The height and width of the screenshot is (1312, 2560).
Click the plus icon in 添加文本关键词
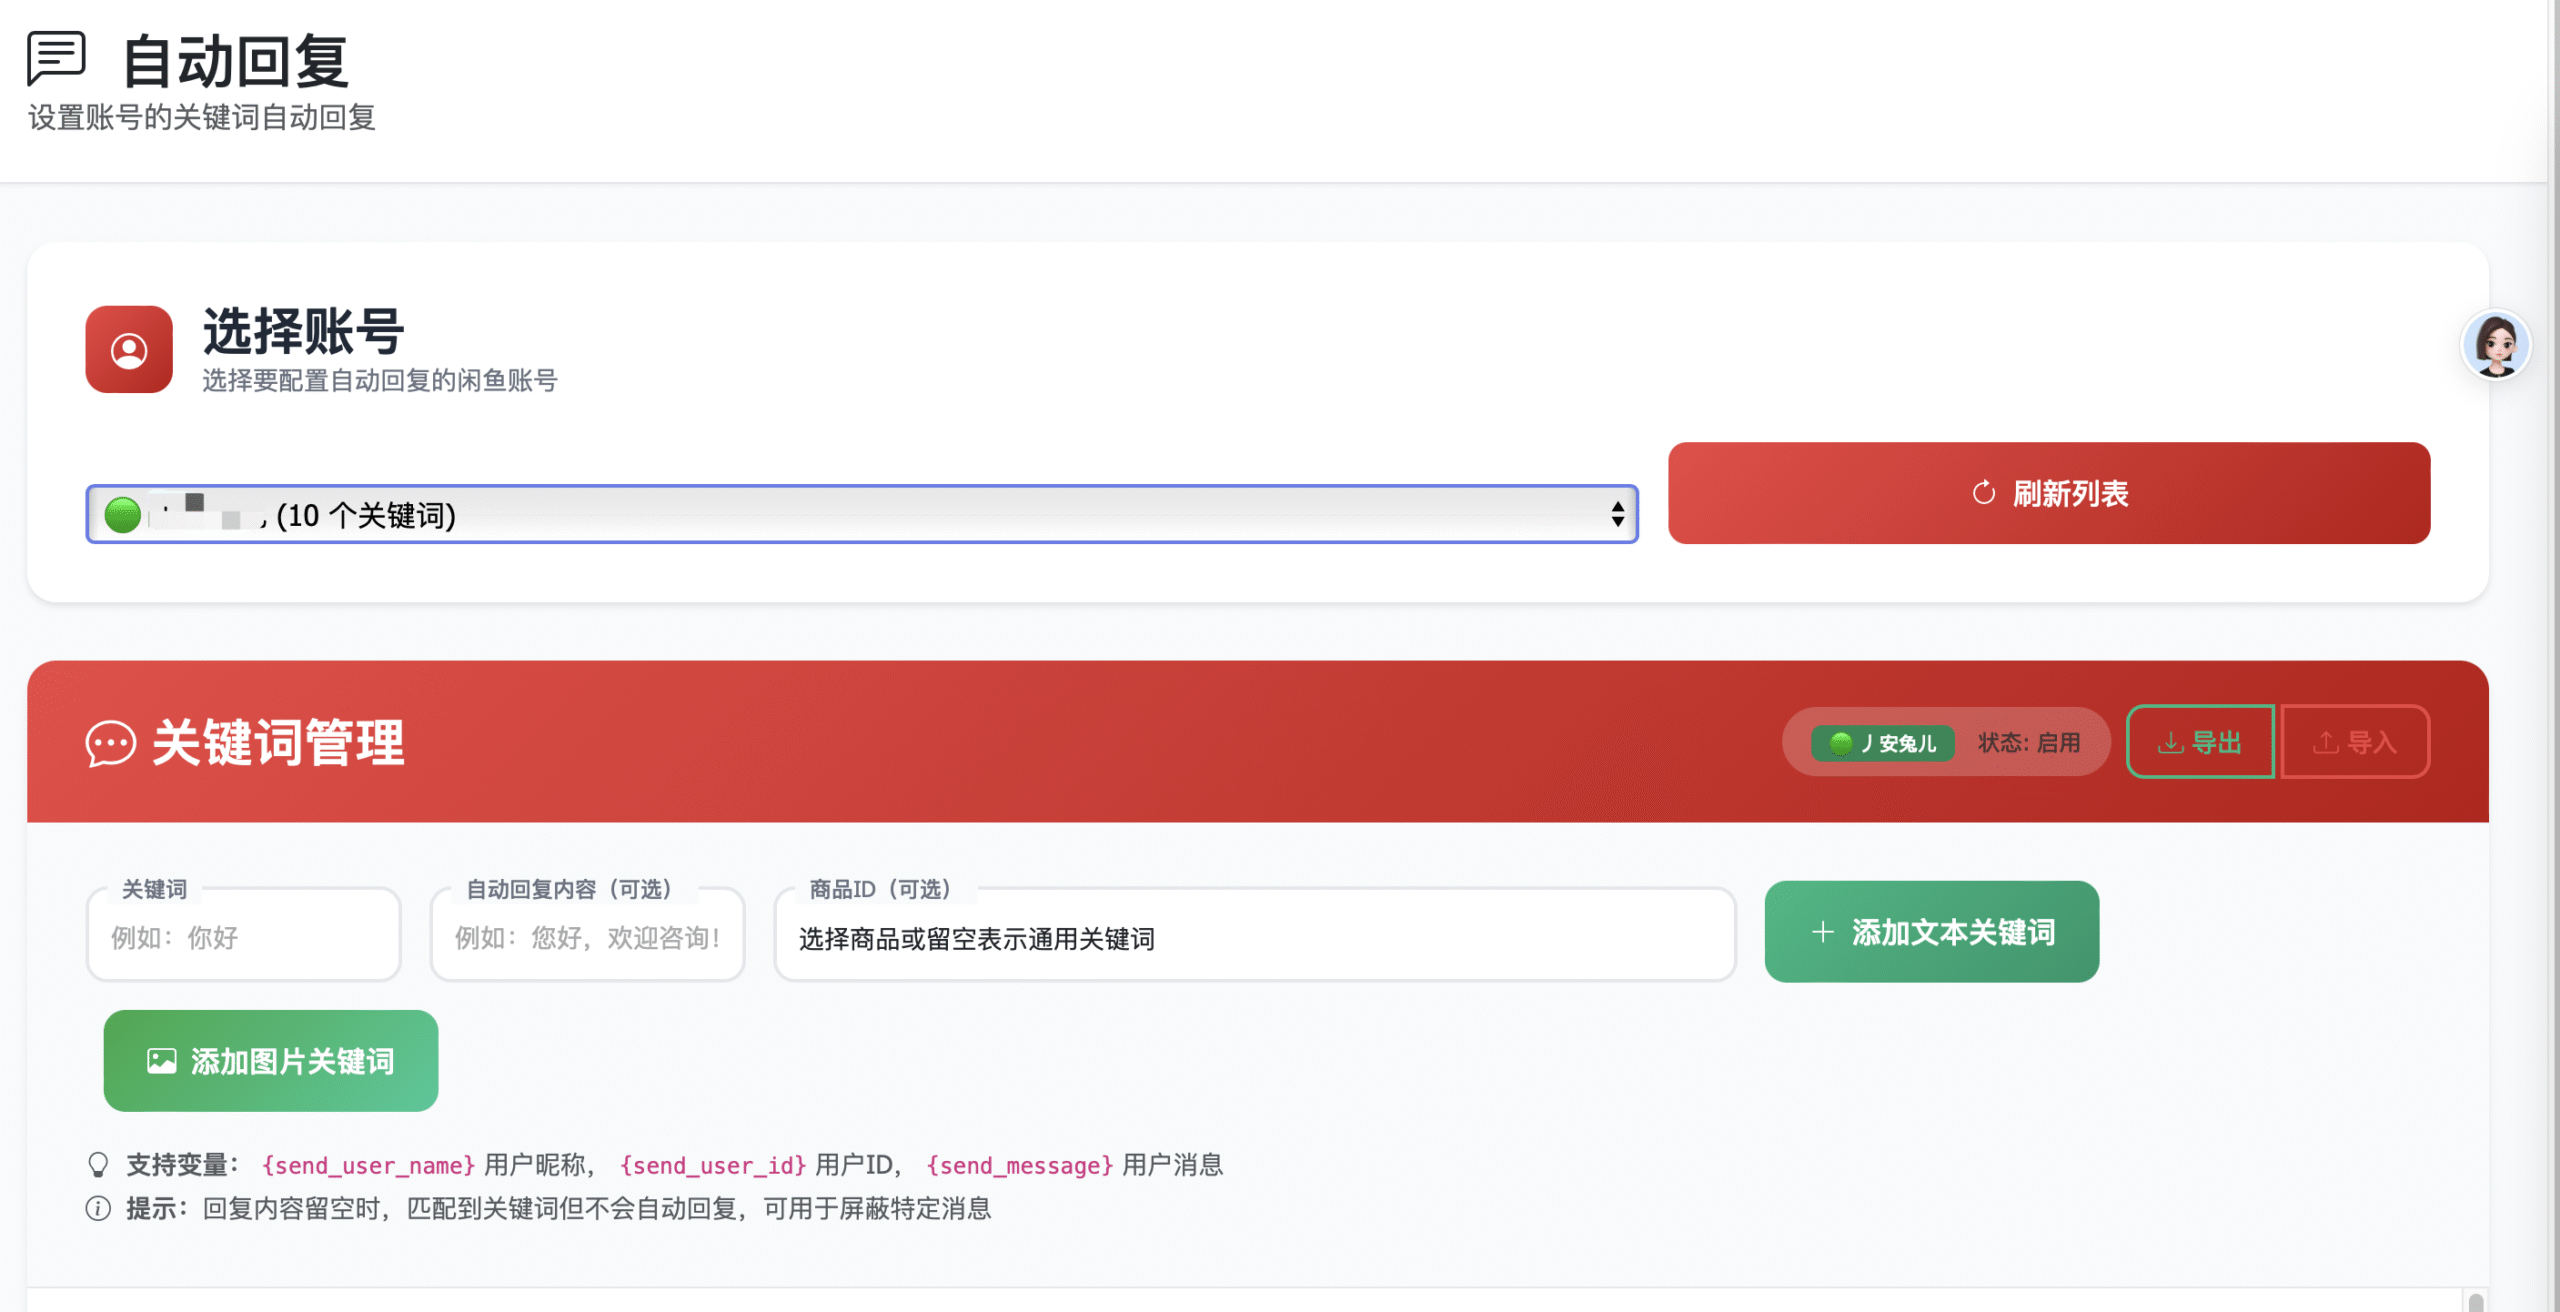point(1822,932)
